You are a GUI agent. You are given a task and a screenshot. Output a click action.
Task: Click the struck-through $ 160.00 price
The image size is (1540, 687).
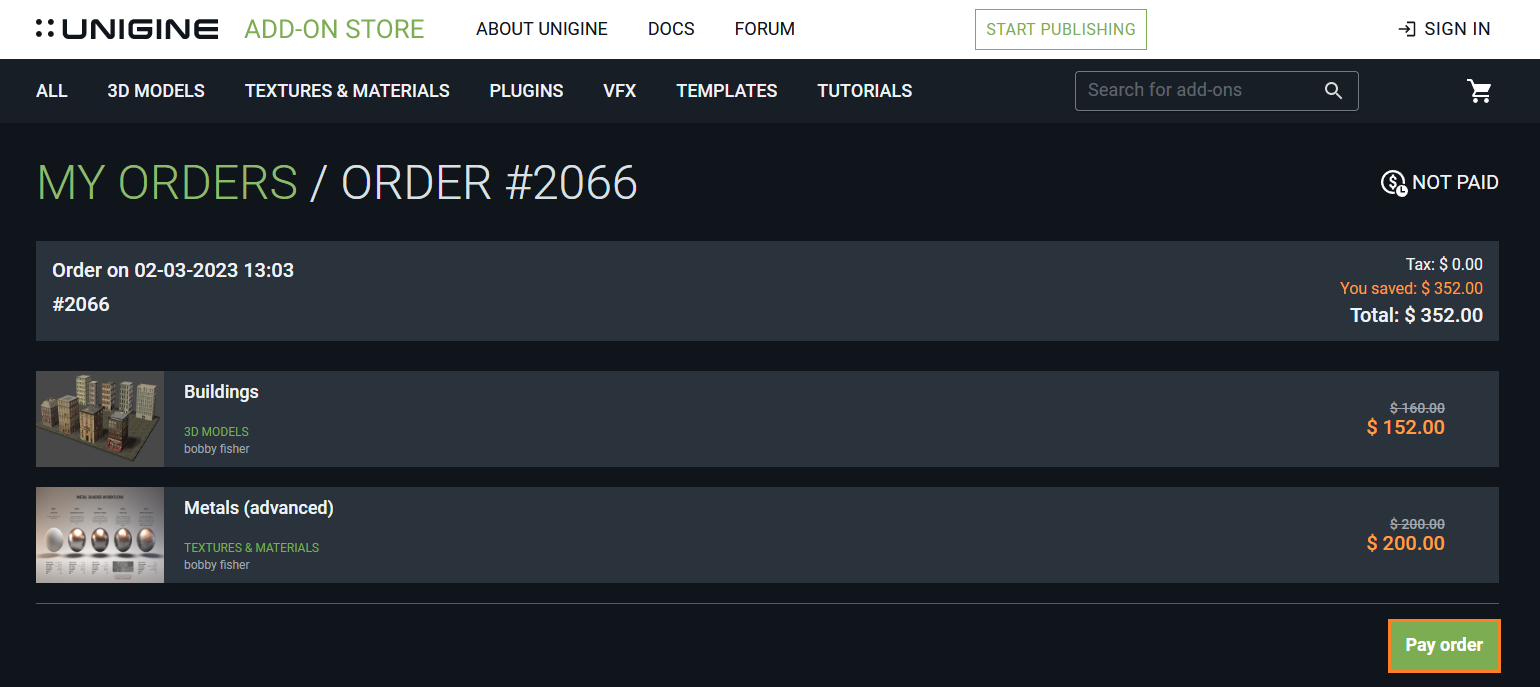click(1417, 408)
